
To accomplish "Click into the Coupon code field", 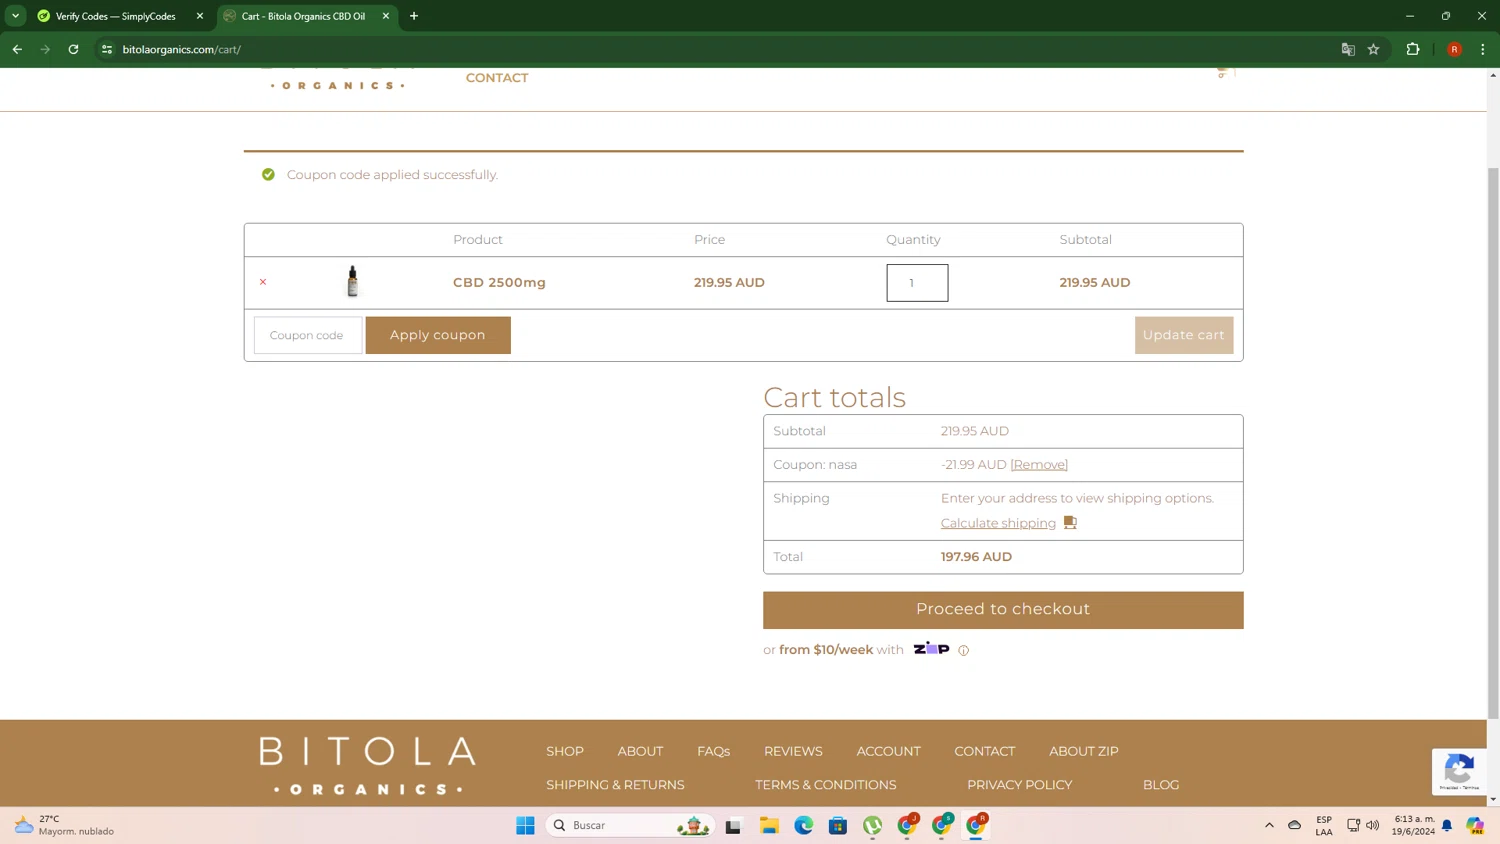I will click(x=308, y=335).
